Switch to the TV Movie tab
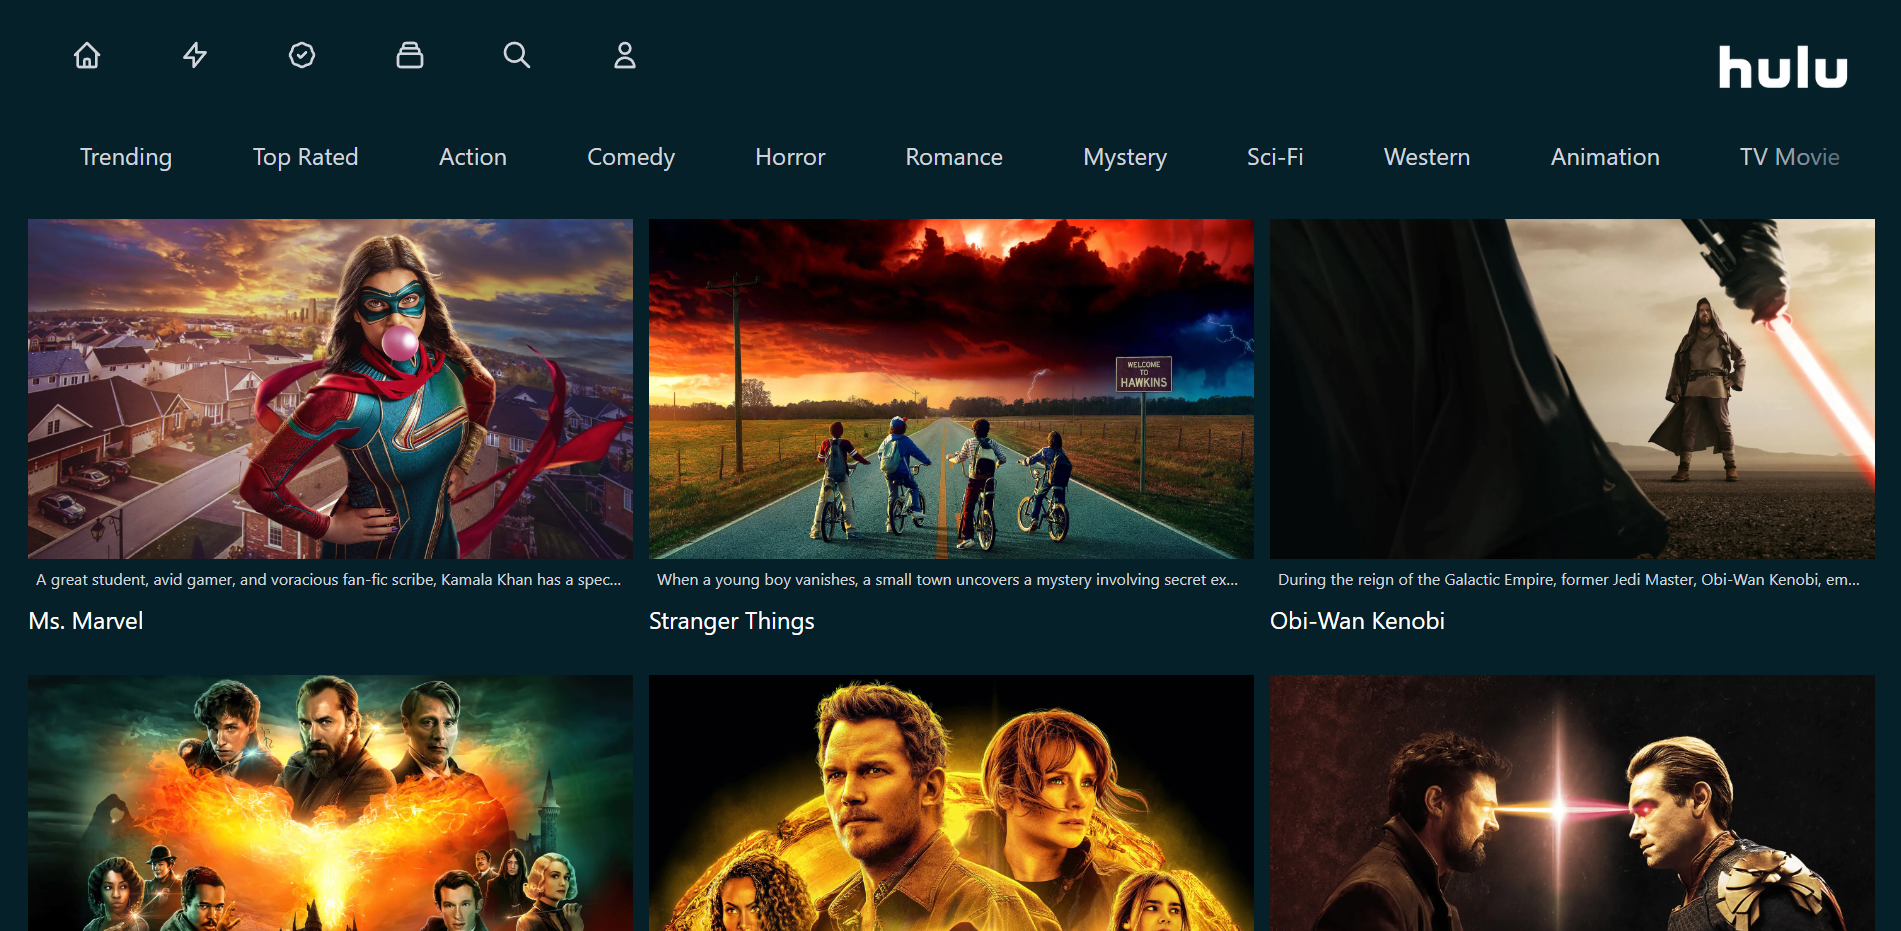Viewport: 1901px width, 931px height. click(x=1790, y=157)
